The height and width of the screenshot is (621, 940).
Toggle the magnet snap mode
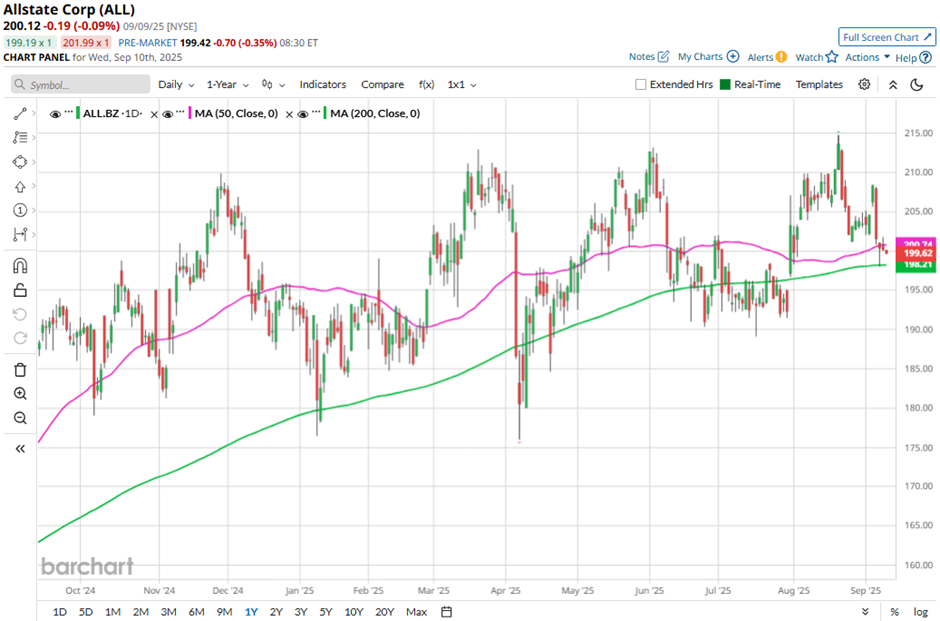click(20, 265)
